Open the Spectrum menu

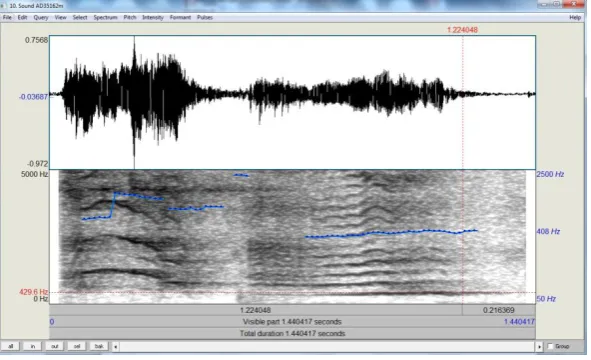pos(105,17)
